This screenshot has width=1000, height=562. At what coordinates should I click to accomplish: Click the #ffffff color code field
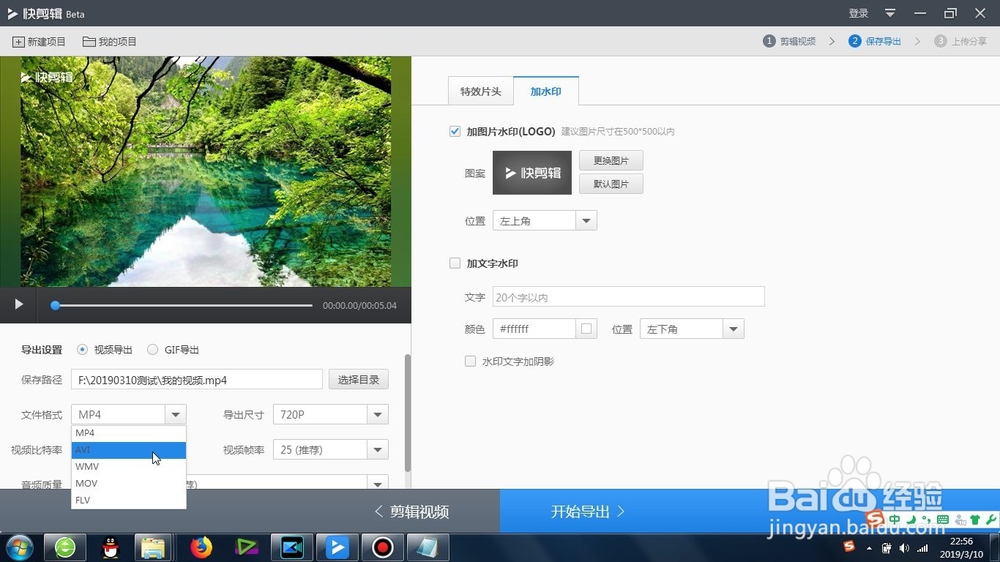(534, 329)
